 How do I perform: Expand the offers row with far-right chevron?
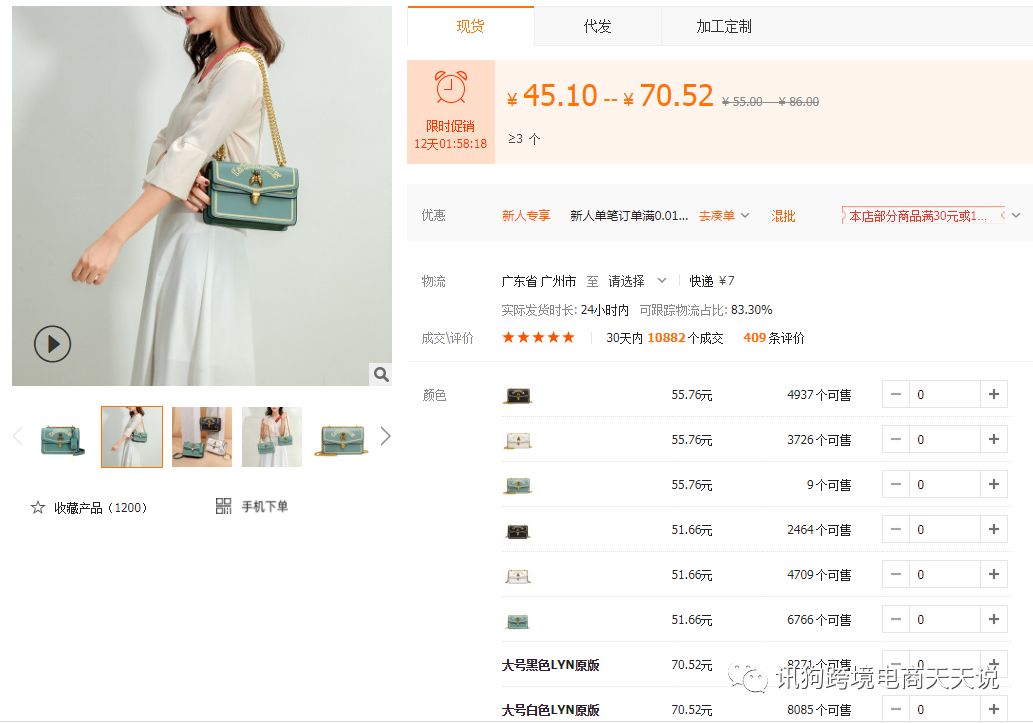(x=1016, y=216)
